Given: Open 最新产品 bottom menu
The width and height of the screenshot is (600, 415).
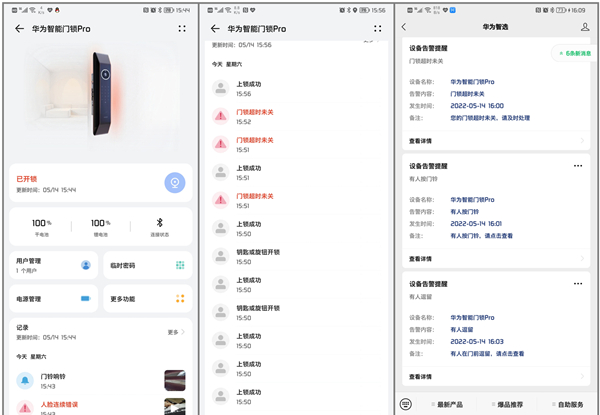Looking at the screenshot, I should [446, 404].
